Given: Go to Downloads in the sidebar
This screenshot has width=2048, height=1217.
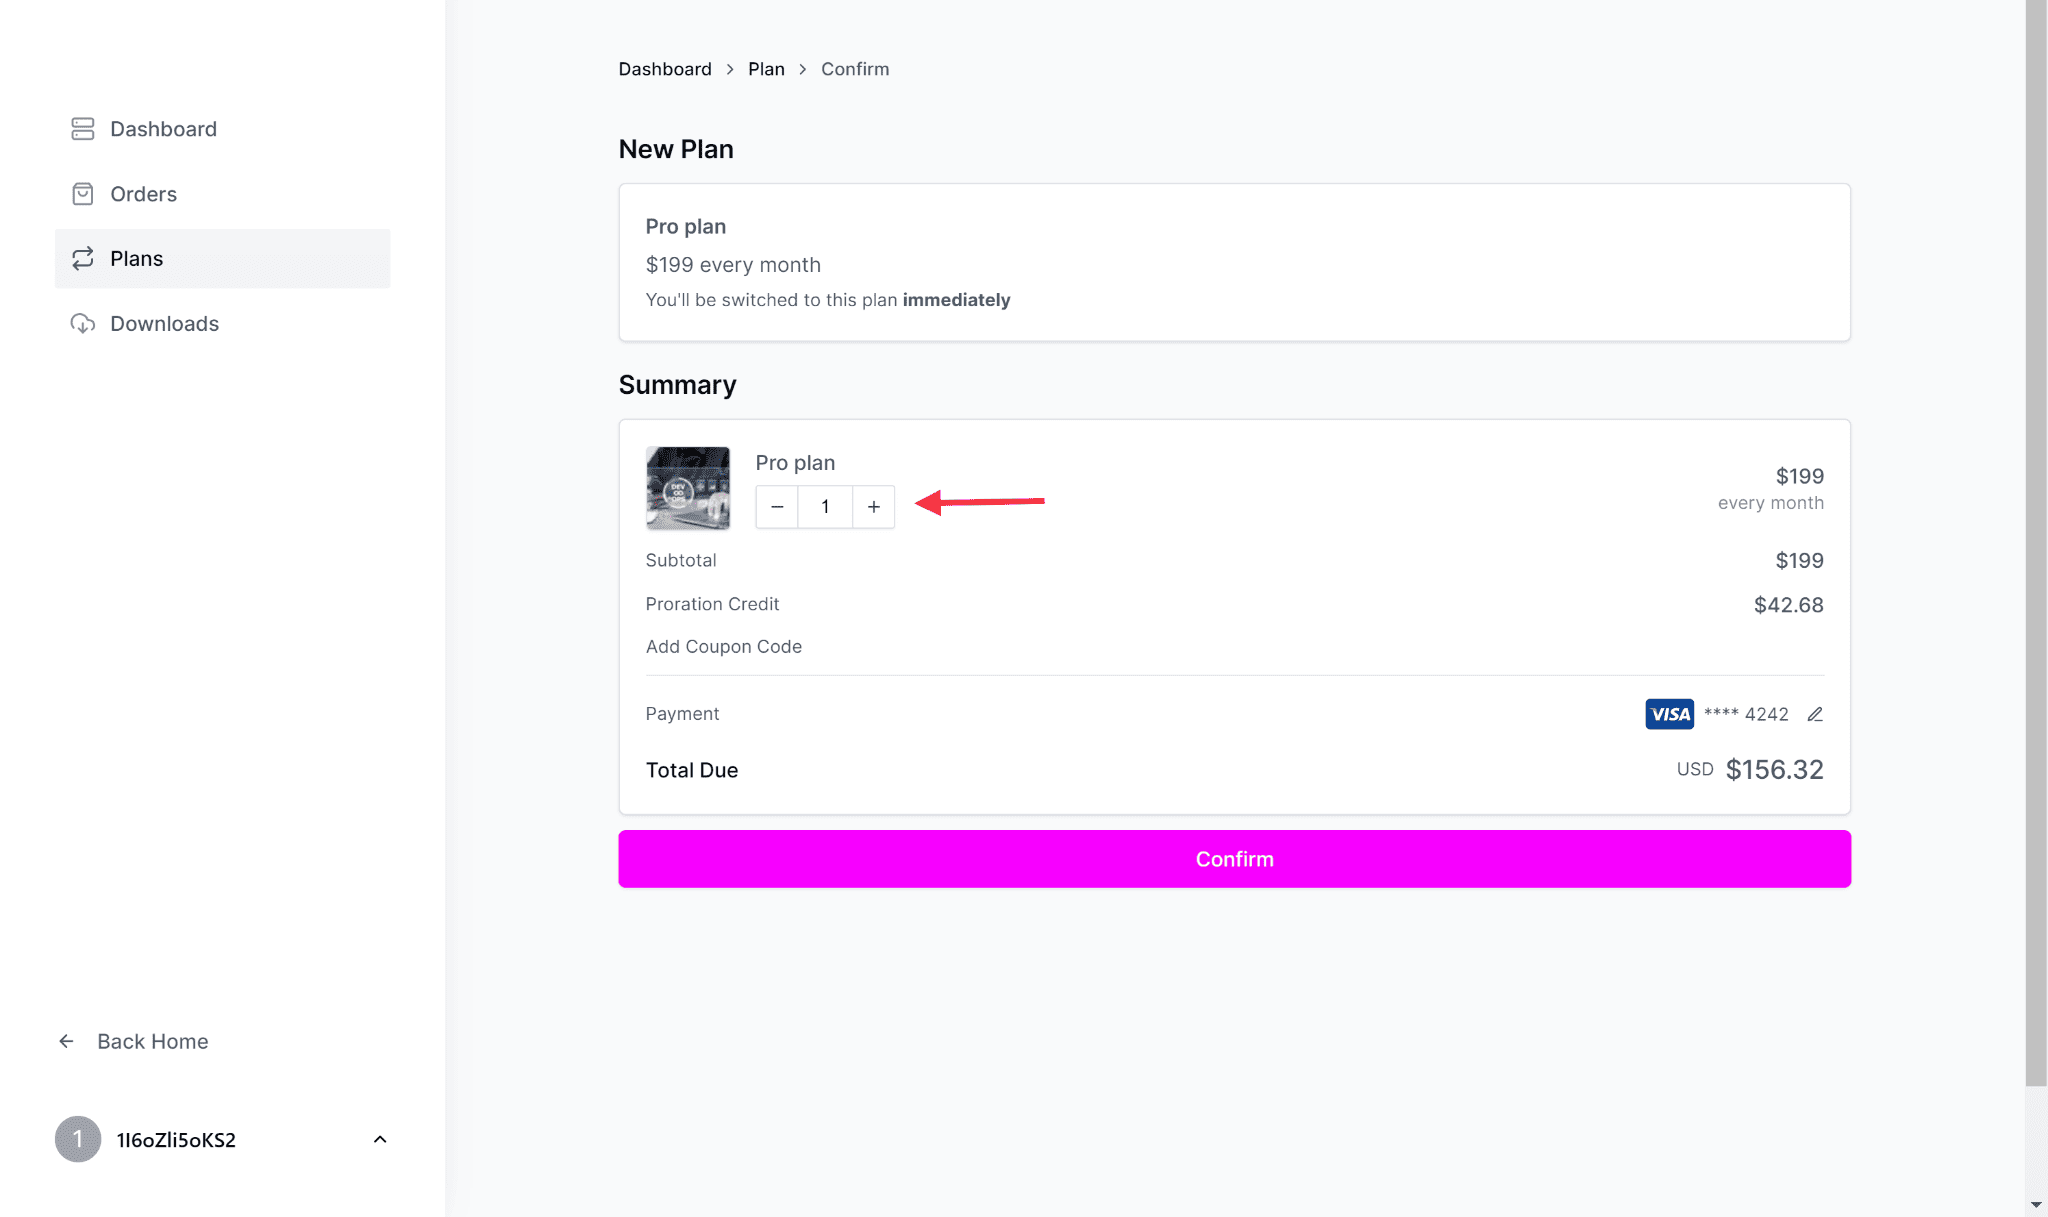Looking at the screenshot, I should (x=164, y=324).
